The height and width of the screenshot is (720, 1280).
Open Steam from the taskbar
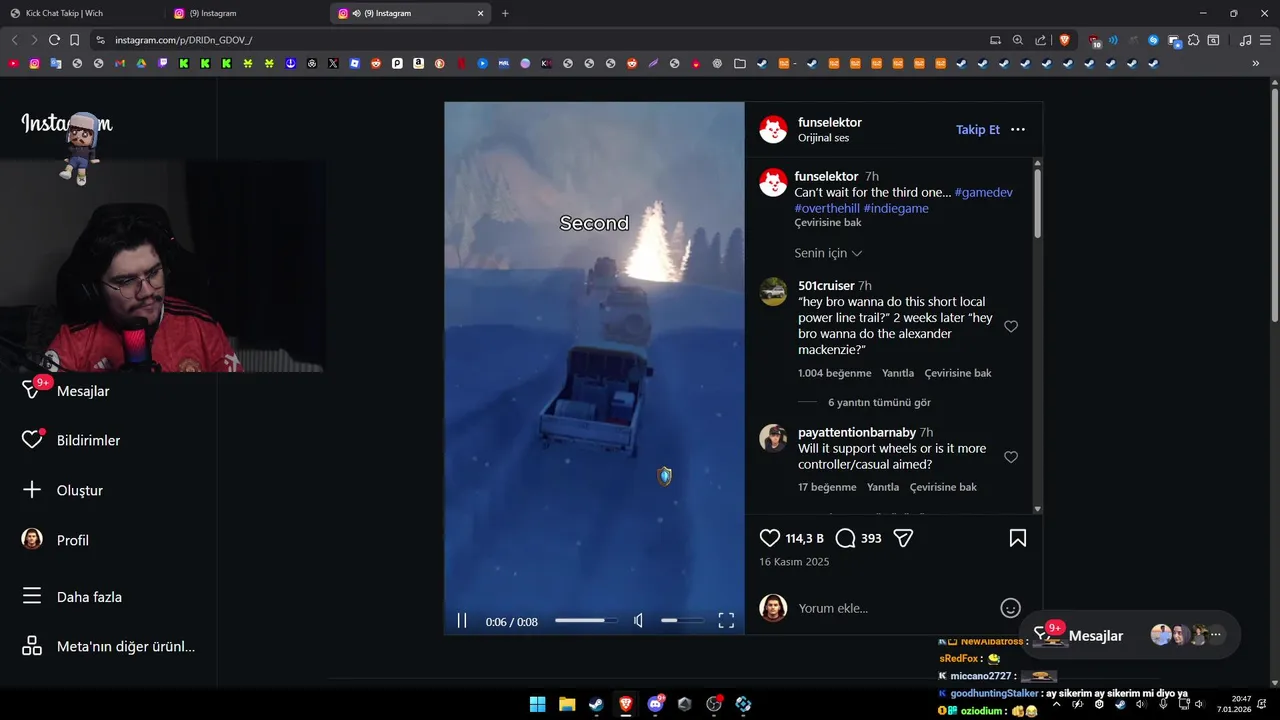click(x=596, y=704)
